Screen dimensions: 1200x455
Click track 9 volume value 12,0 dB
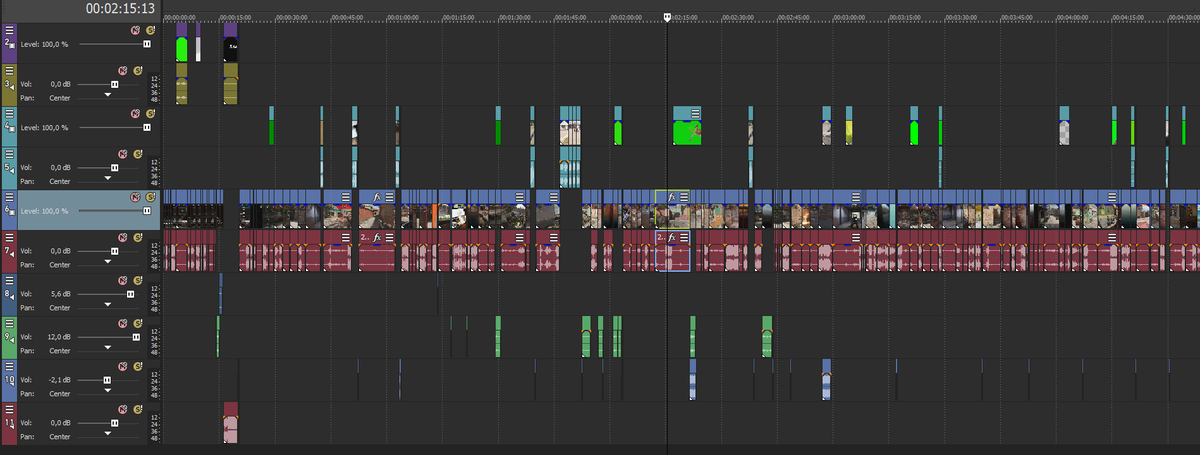[60, 337]
